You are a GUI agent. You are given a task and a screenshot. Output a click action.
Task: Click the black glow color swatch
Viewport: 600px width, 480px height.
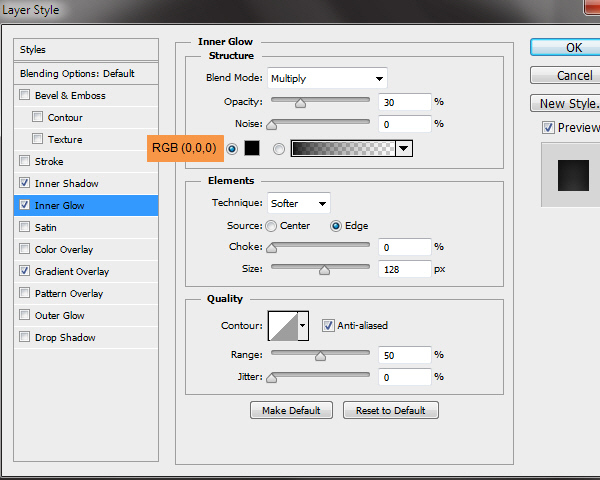pyautogui.click(x=253, y=149)
